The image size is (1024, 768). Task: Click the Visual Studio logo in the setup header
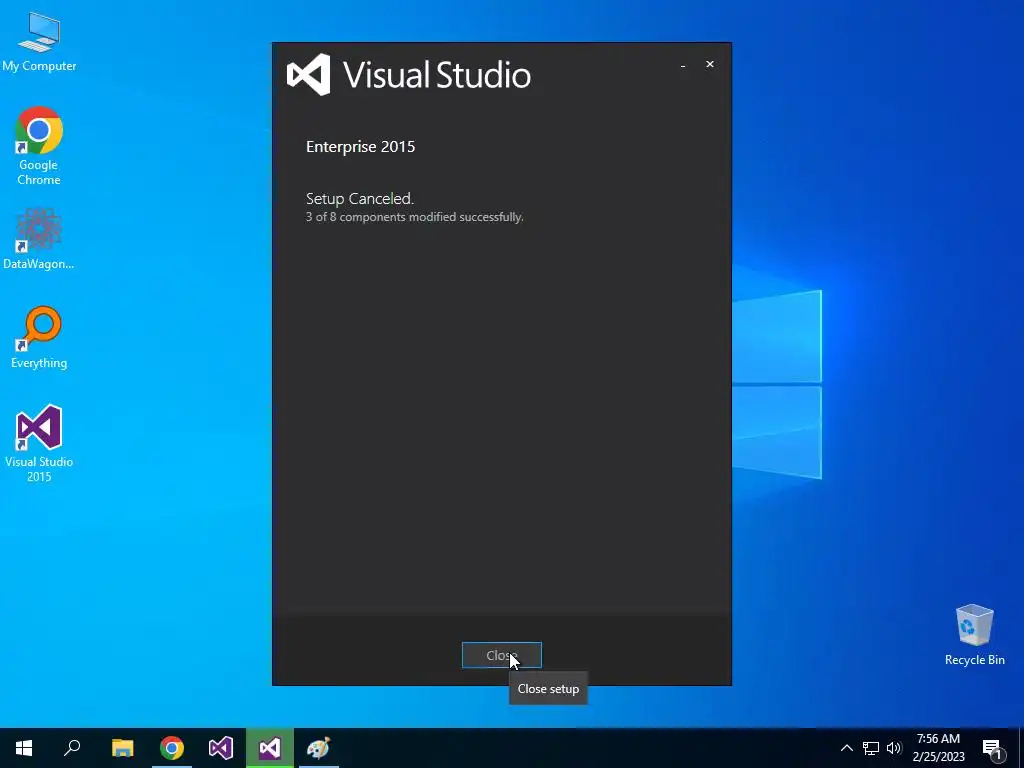308,74
